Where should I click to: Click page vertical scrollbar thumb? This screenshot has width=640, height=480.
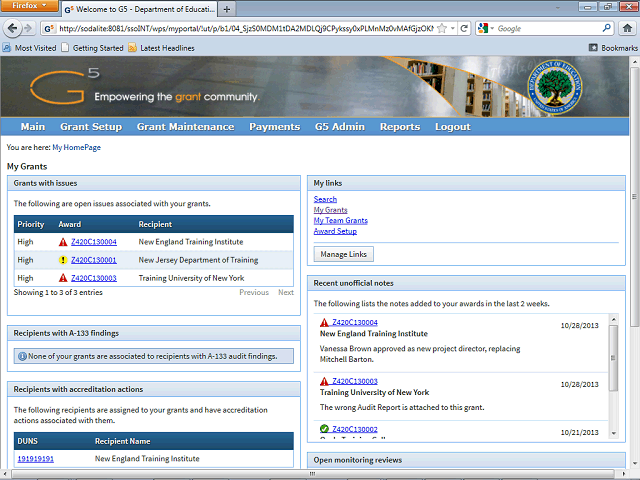(634, 196)
